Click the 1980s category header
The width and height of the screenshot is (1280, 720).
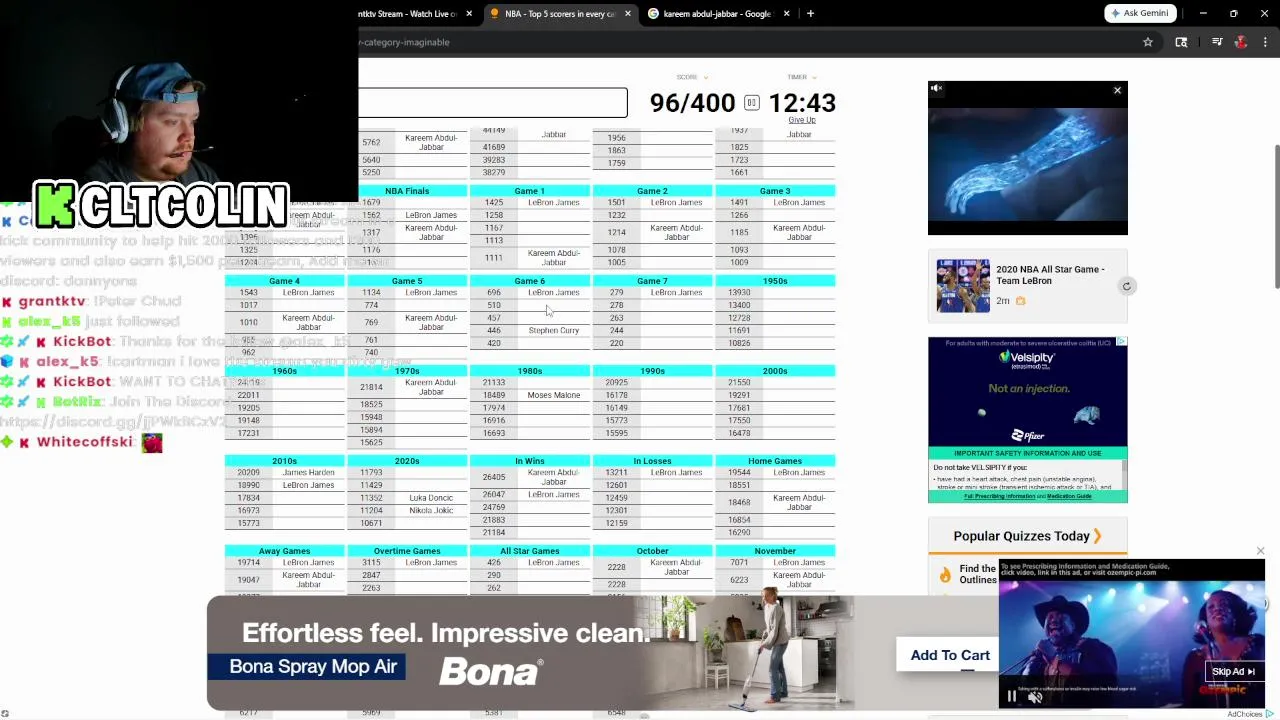(x=530, y=371)
